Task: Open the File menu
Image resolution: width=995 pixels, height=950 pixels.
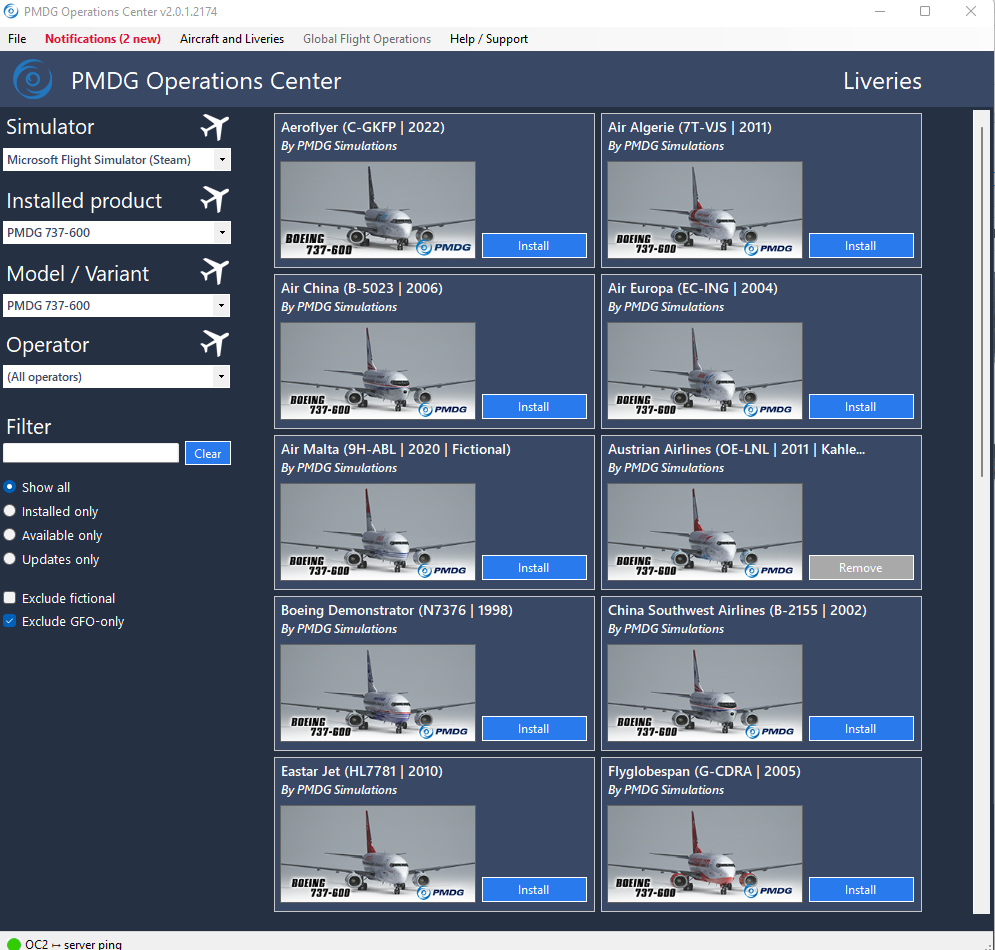Action: [x=17, y=39]
